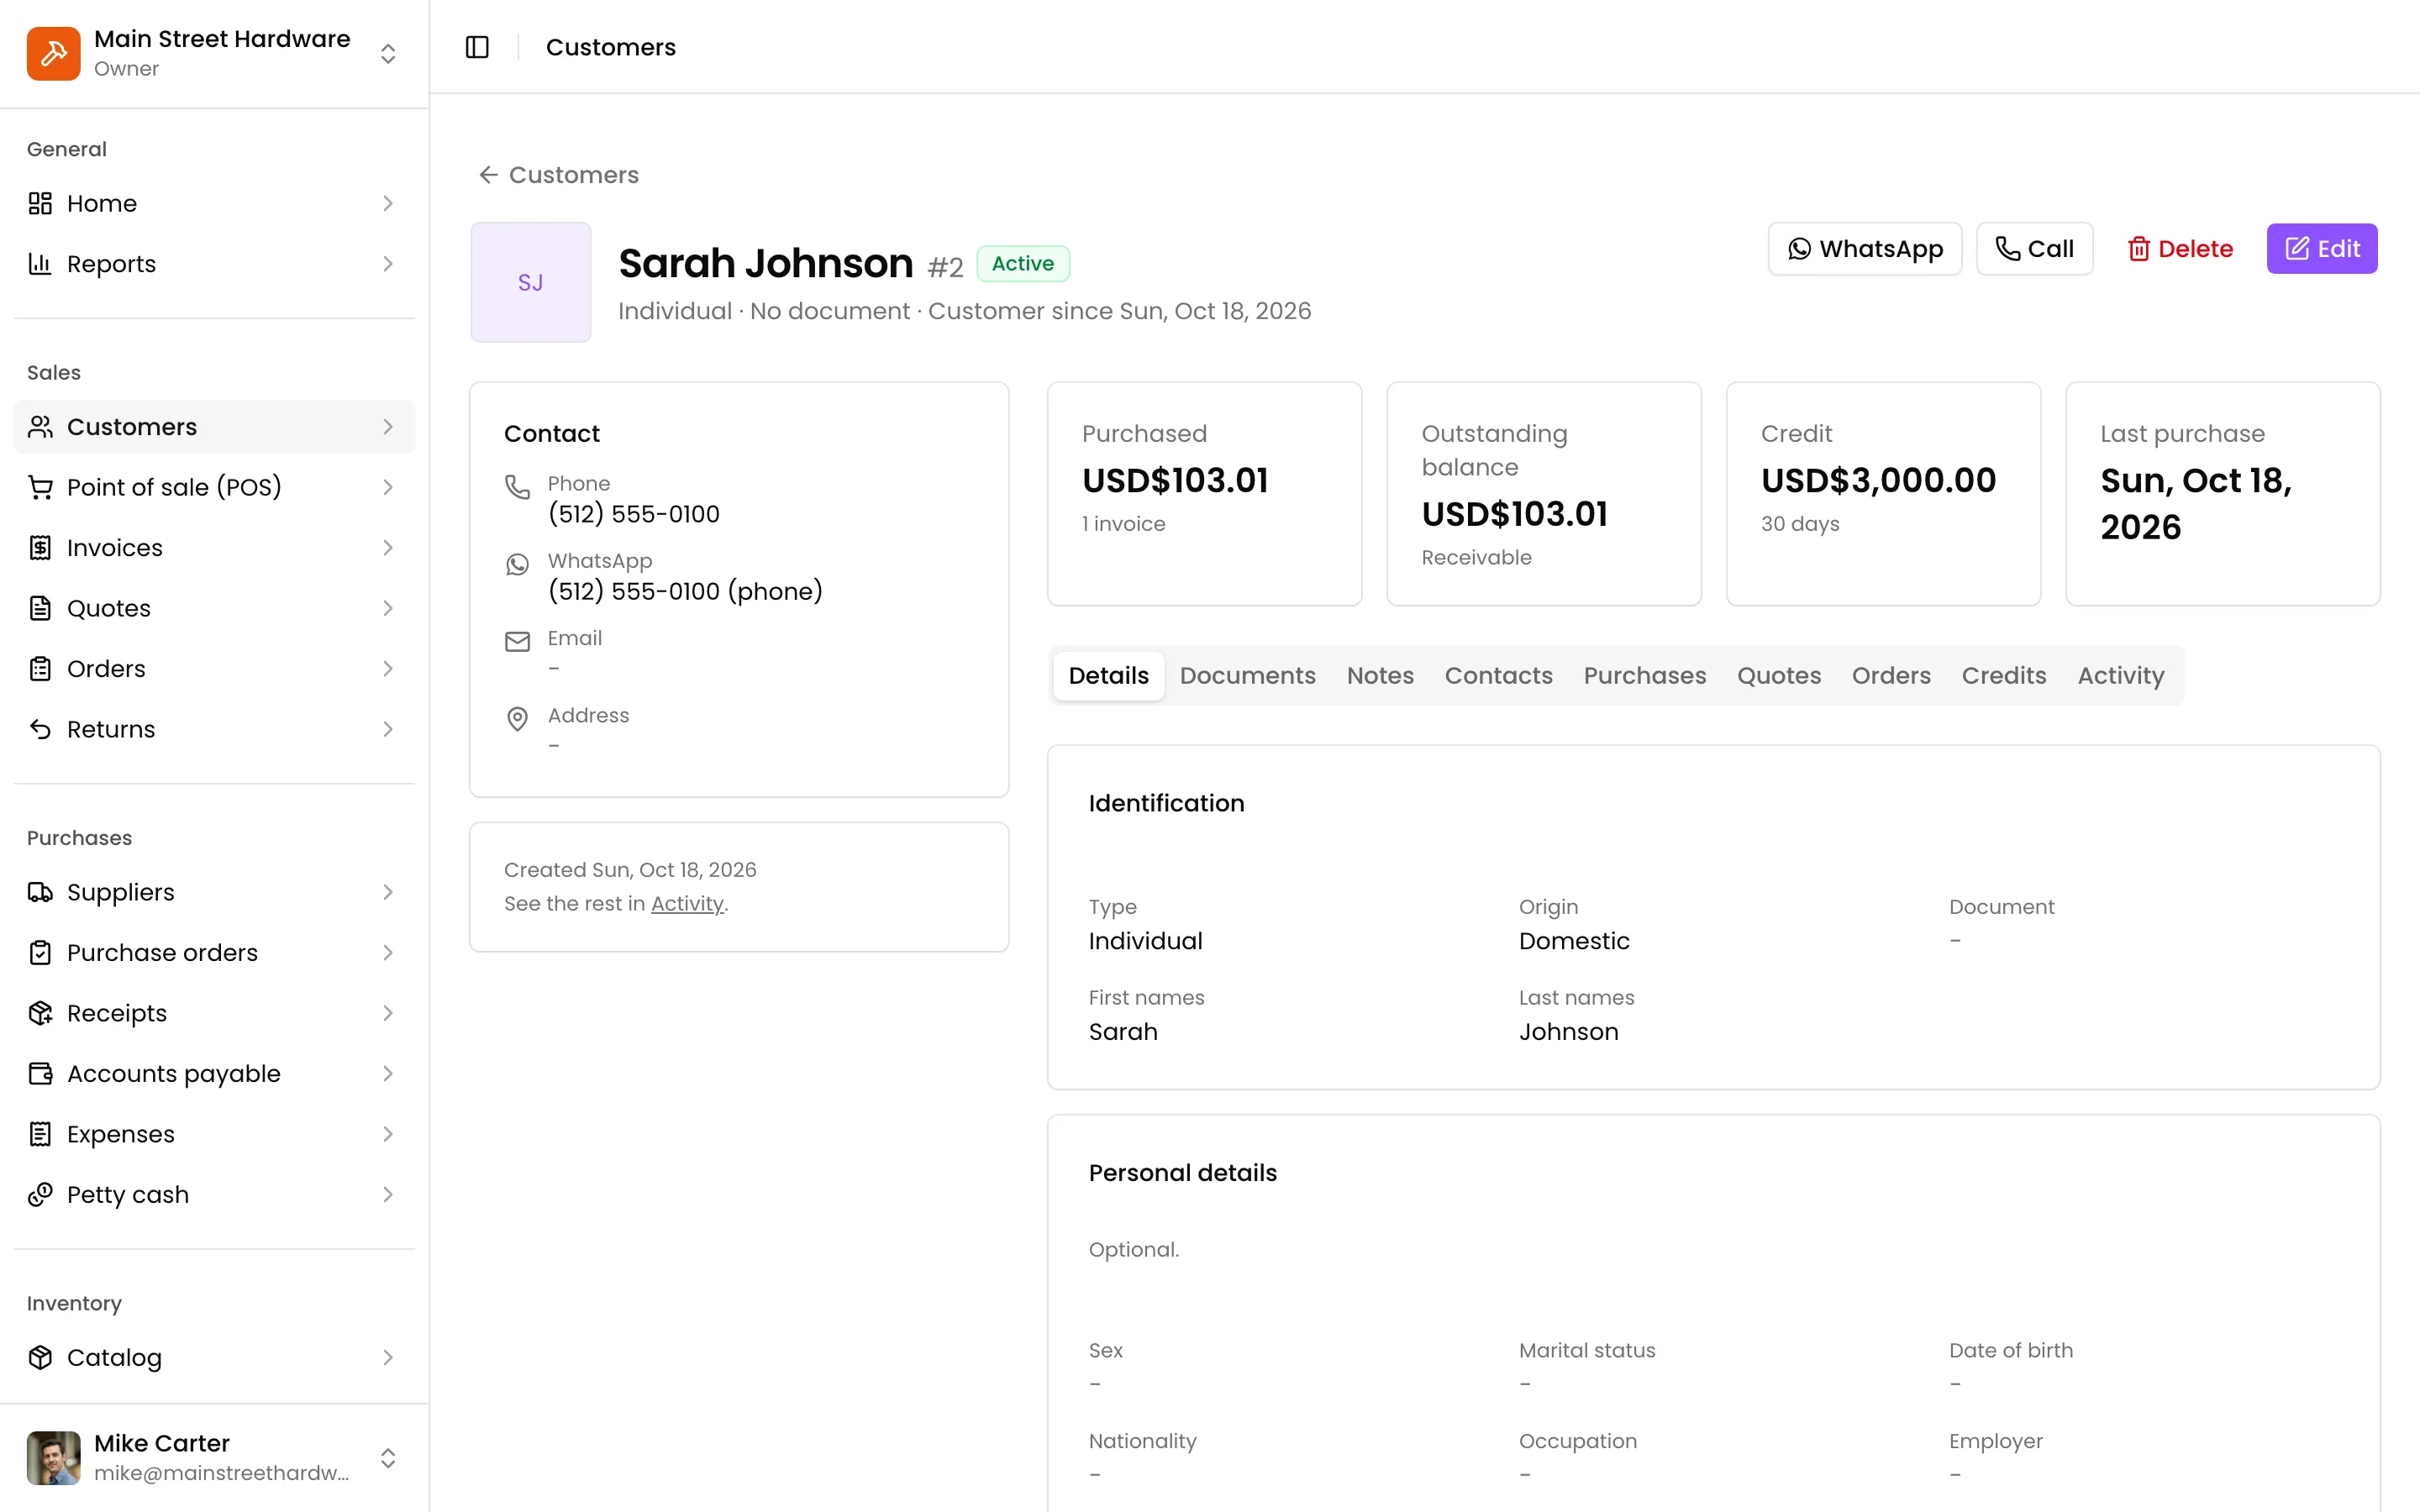Click the Expenses receipt icon

[x=40, y=1134]
